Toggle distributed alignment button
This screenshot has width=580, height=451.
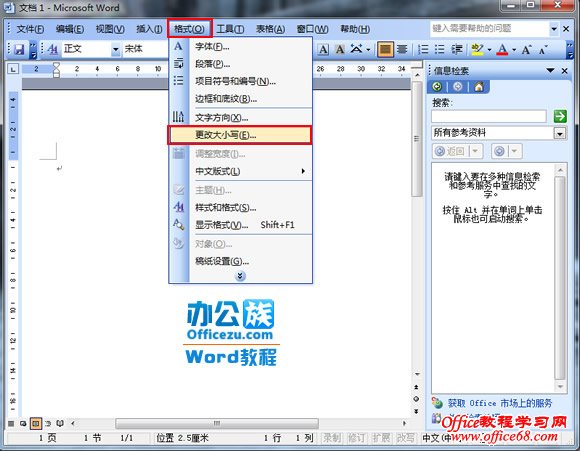pos(402,49)
